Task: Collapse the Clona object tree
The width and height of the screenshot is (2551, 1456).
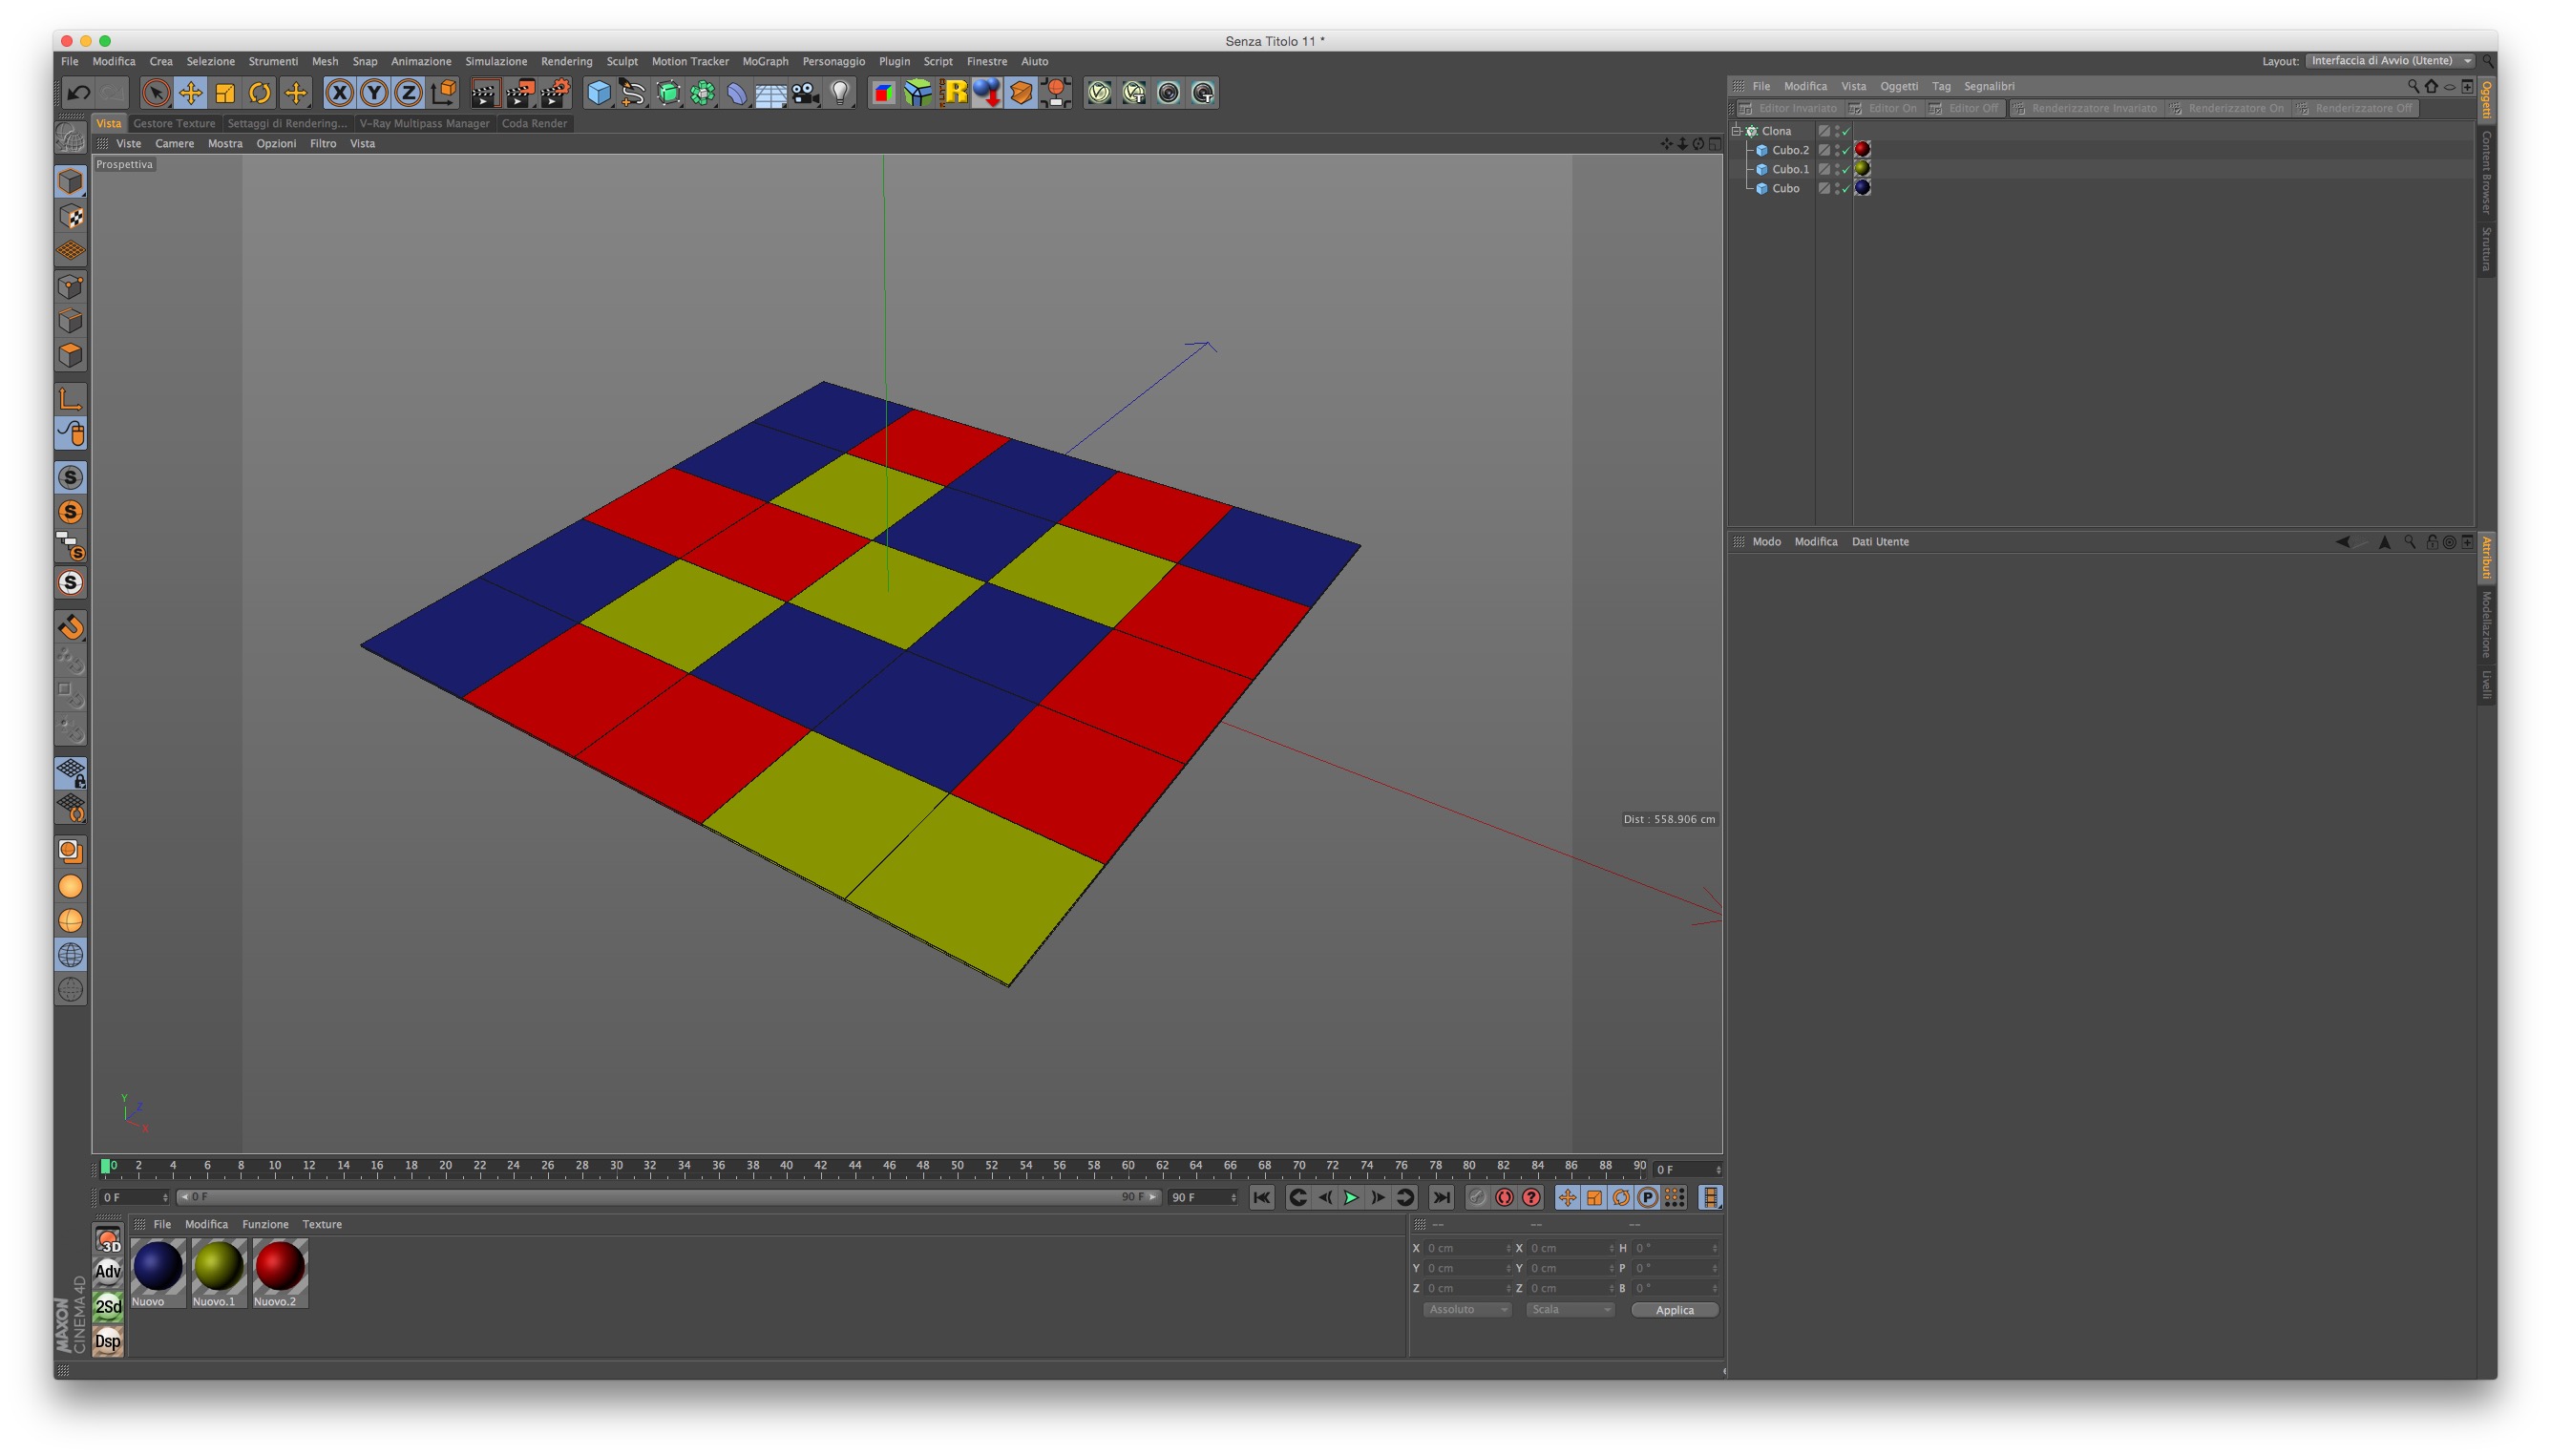Action: click(x=1737, y=131)
